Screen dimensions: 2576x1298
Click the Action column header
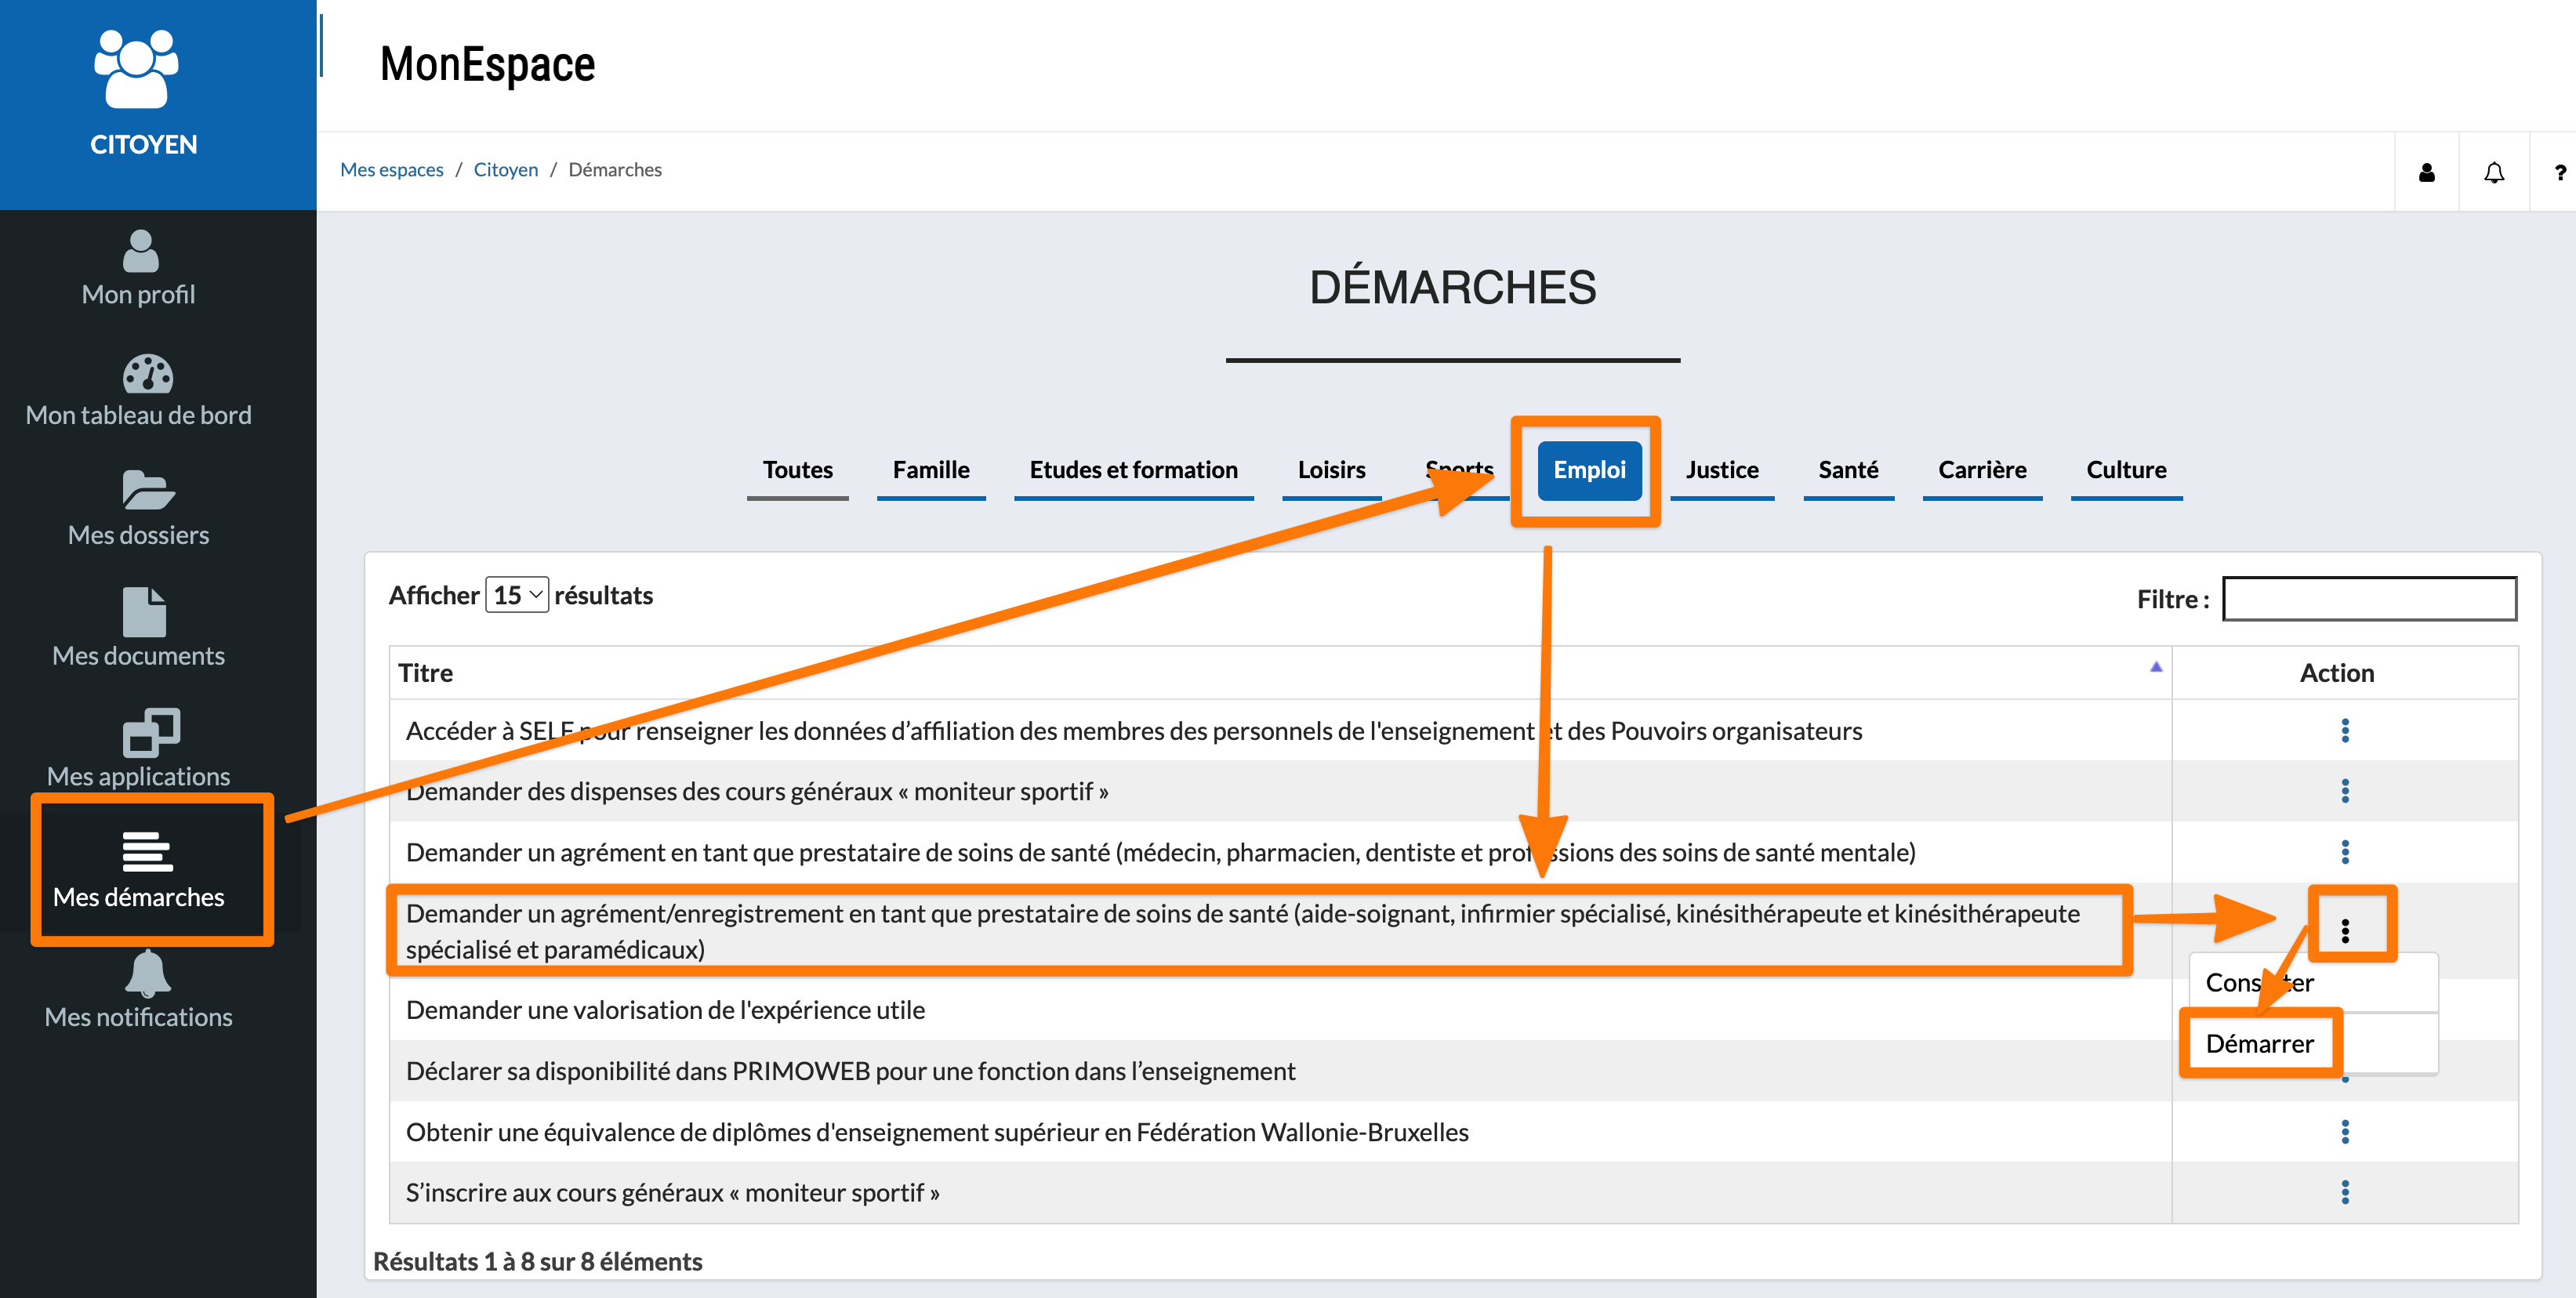coord(2344,673)
